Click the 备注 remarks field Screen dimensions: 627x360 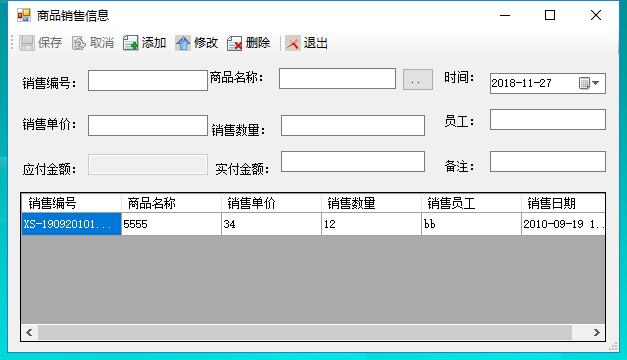coord(548,162)
